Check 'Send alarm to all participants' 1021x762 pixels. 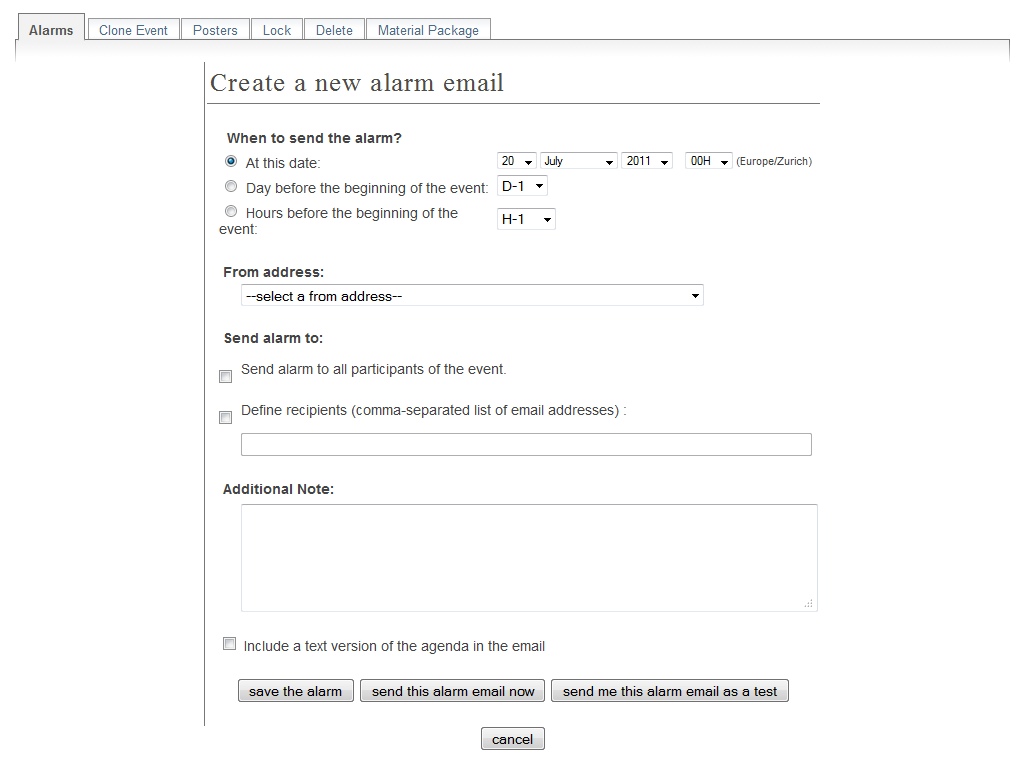pyautogui.click(x=225, y=376)
